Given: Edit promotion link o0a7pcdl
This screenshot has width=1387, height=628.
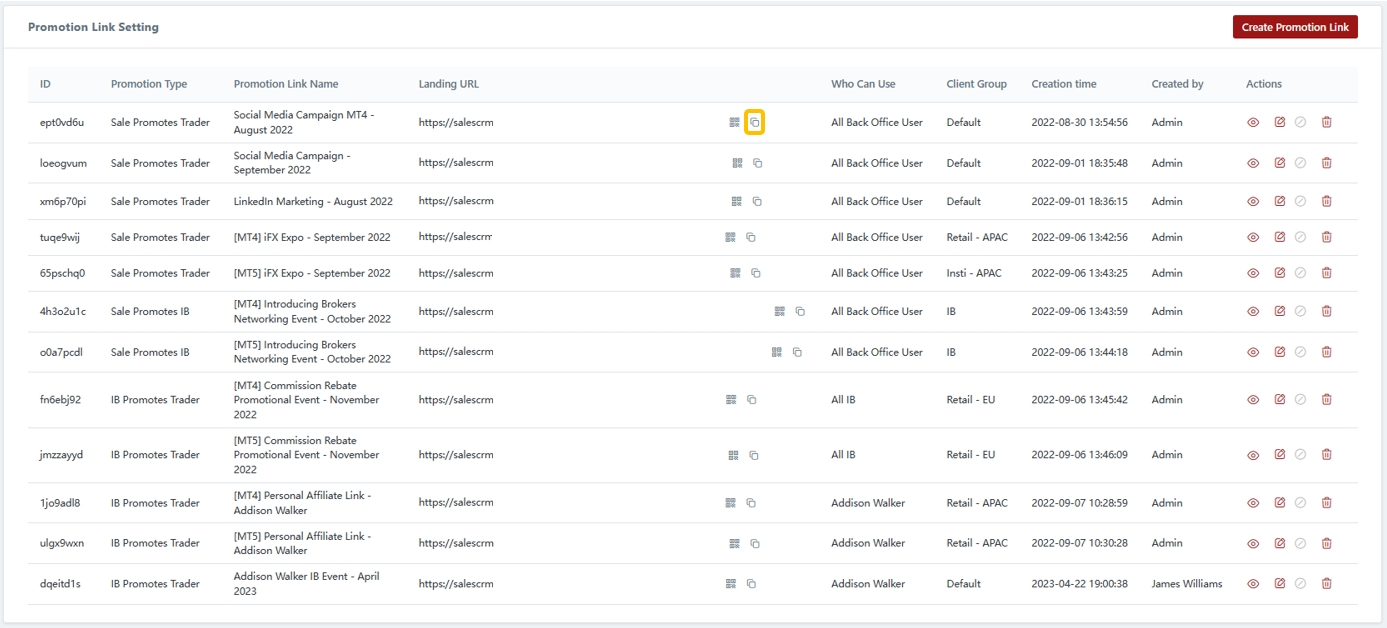Looking at the screenshot, I should (x=1279, y=352).
